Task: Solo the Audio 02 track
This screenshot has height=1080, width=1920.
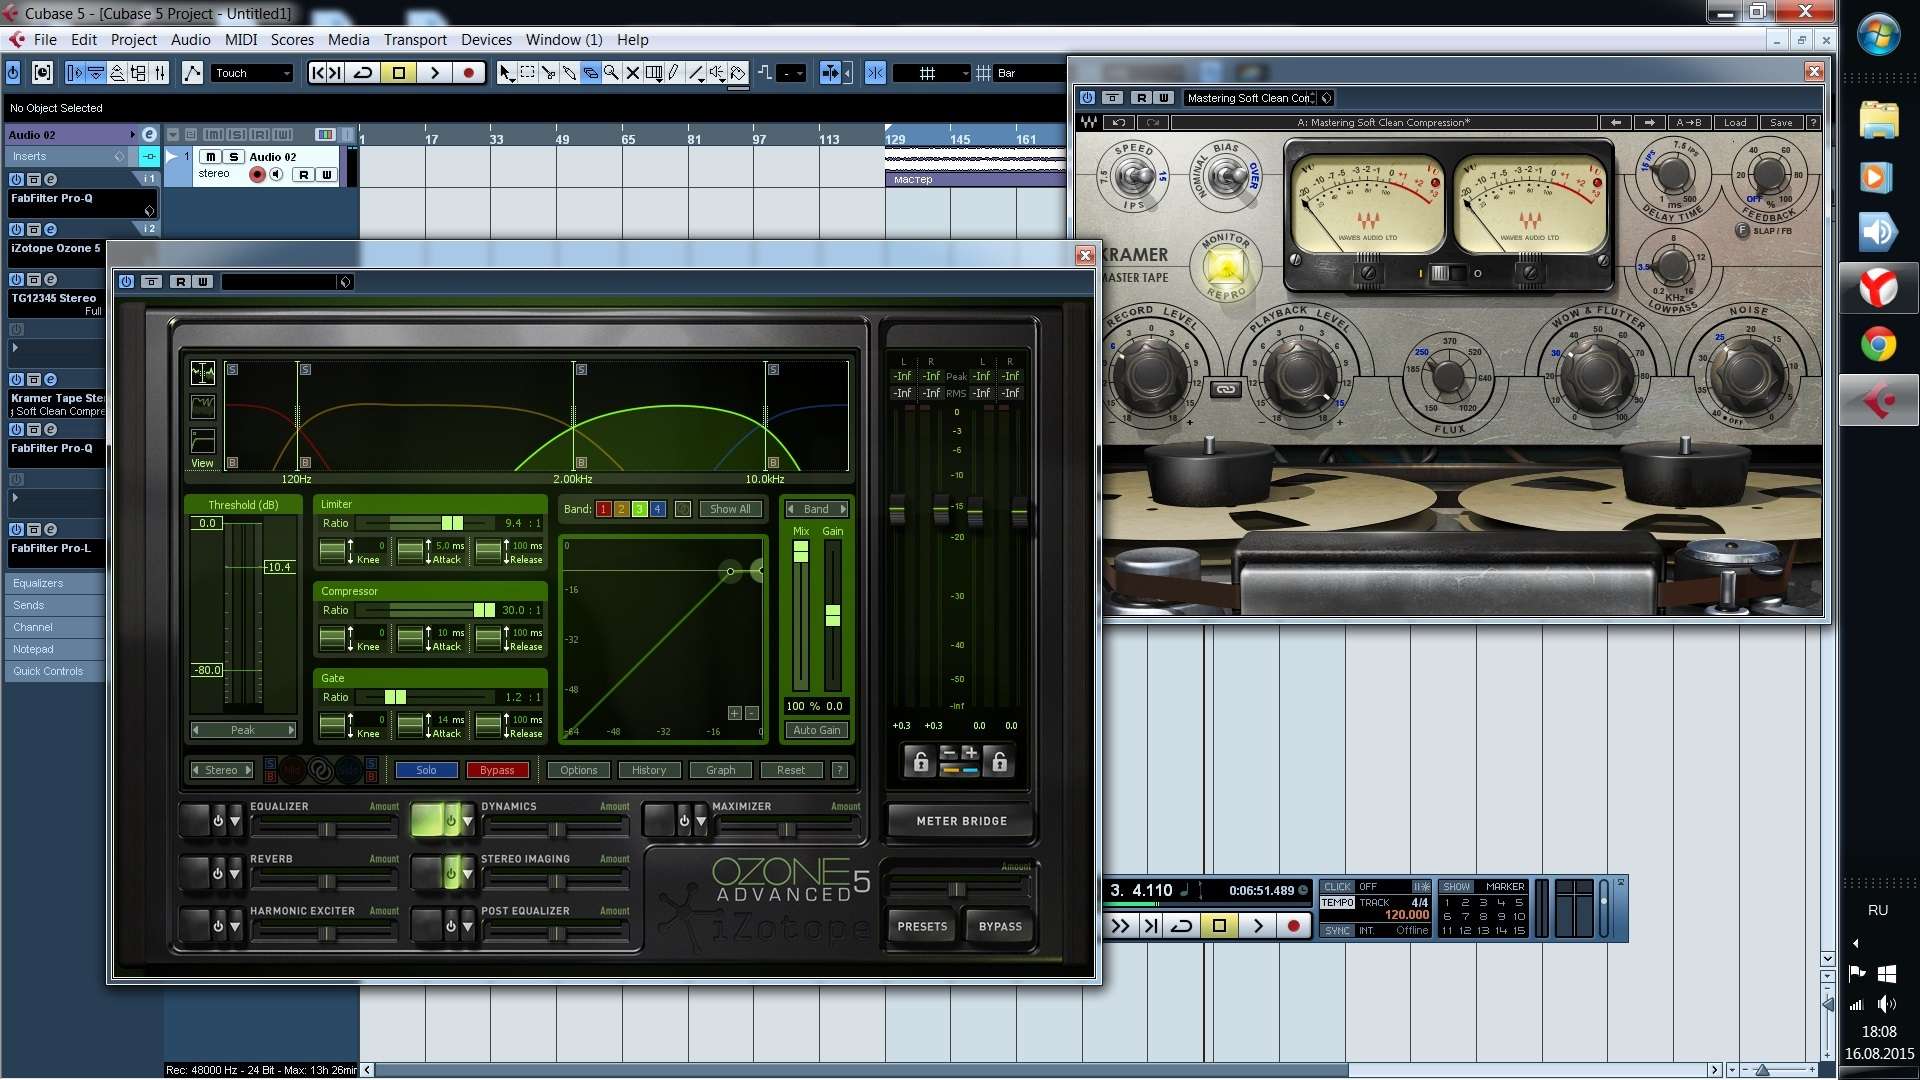Action: point(233,157)
